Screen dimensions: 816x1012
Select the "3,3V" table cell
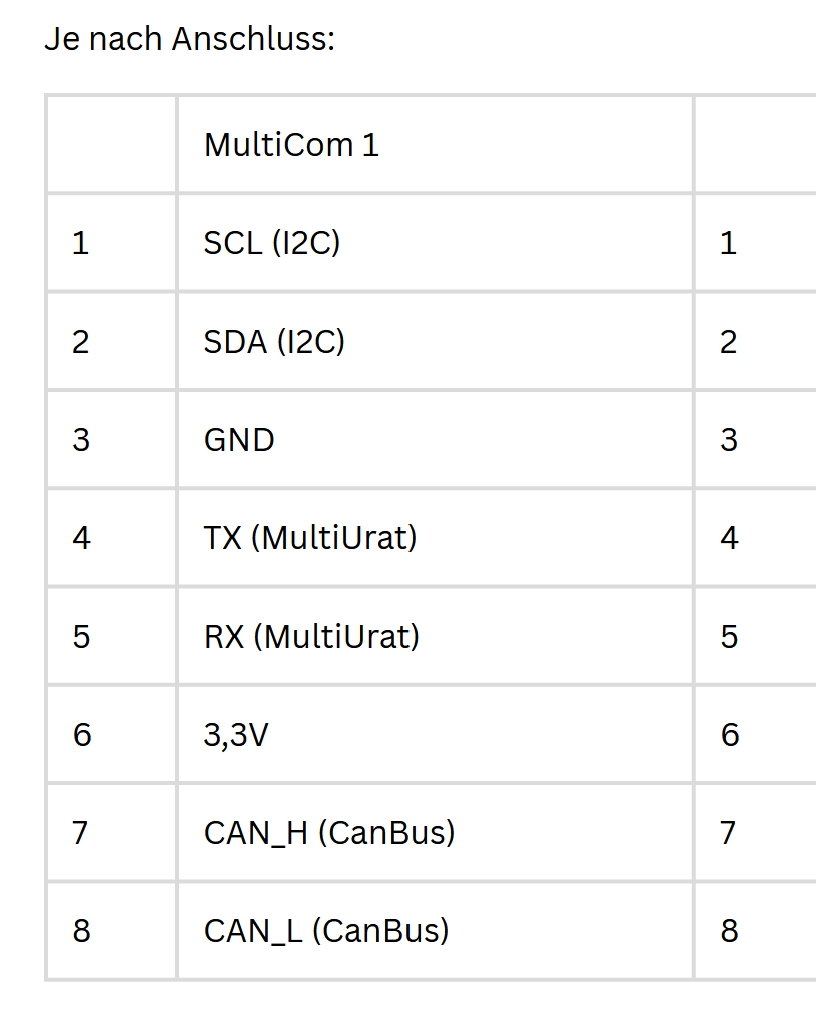point(236,735)
